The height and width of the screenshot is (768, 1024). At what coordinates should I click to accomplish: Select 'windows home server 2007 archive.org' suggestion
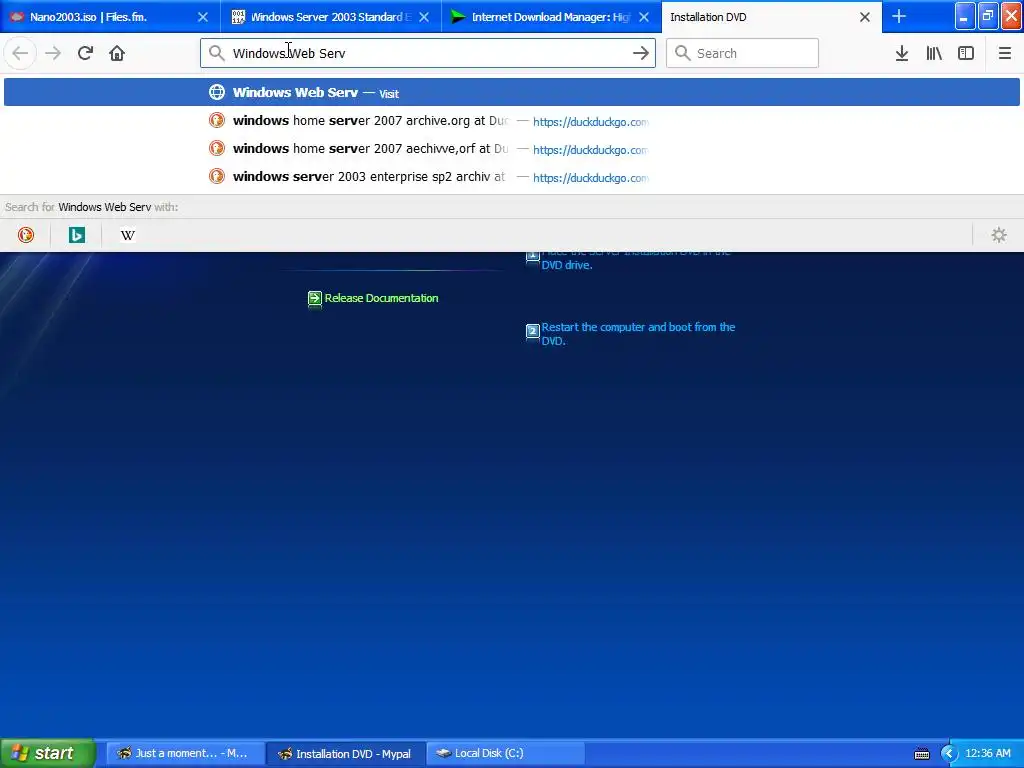click(x=511, y=121)
